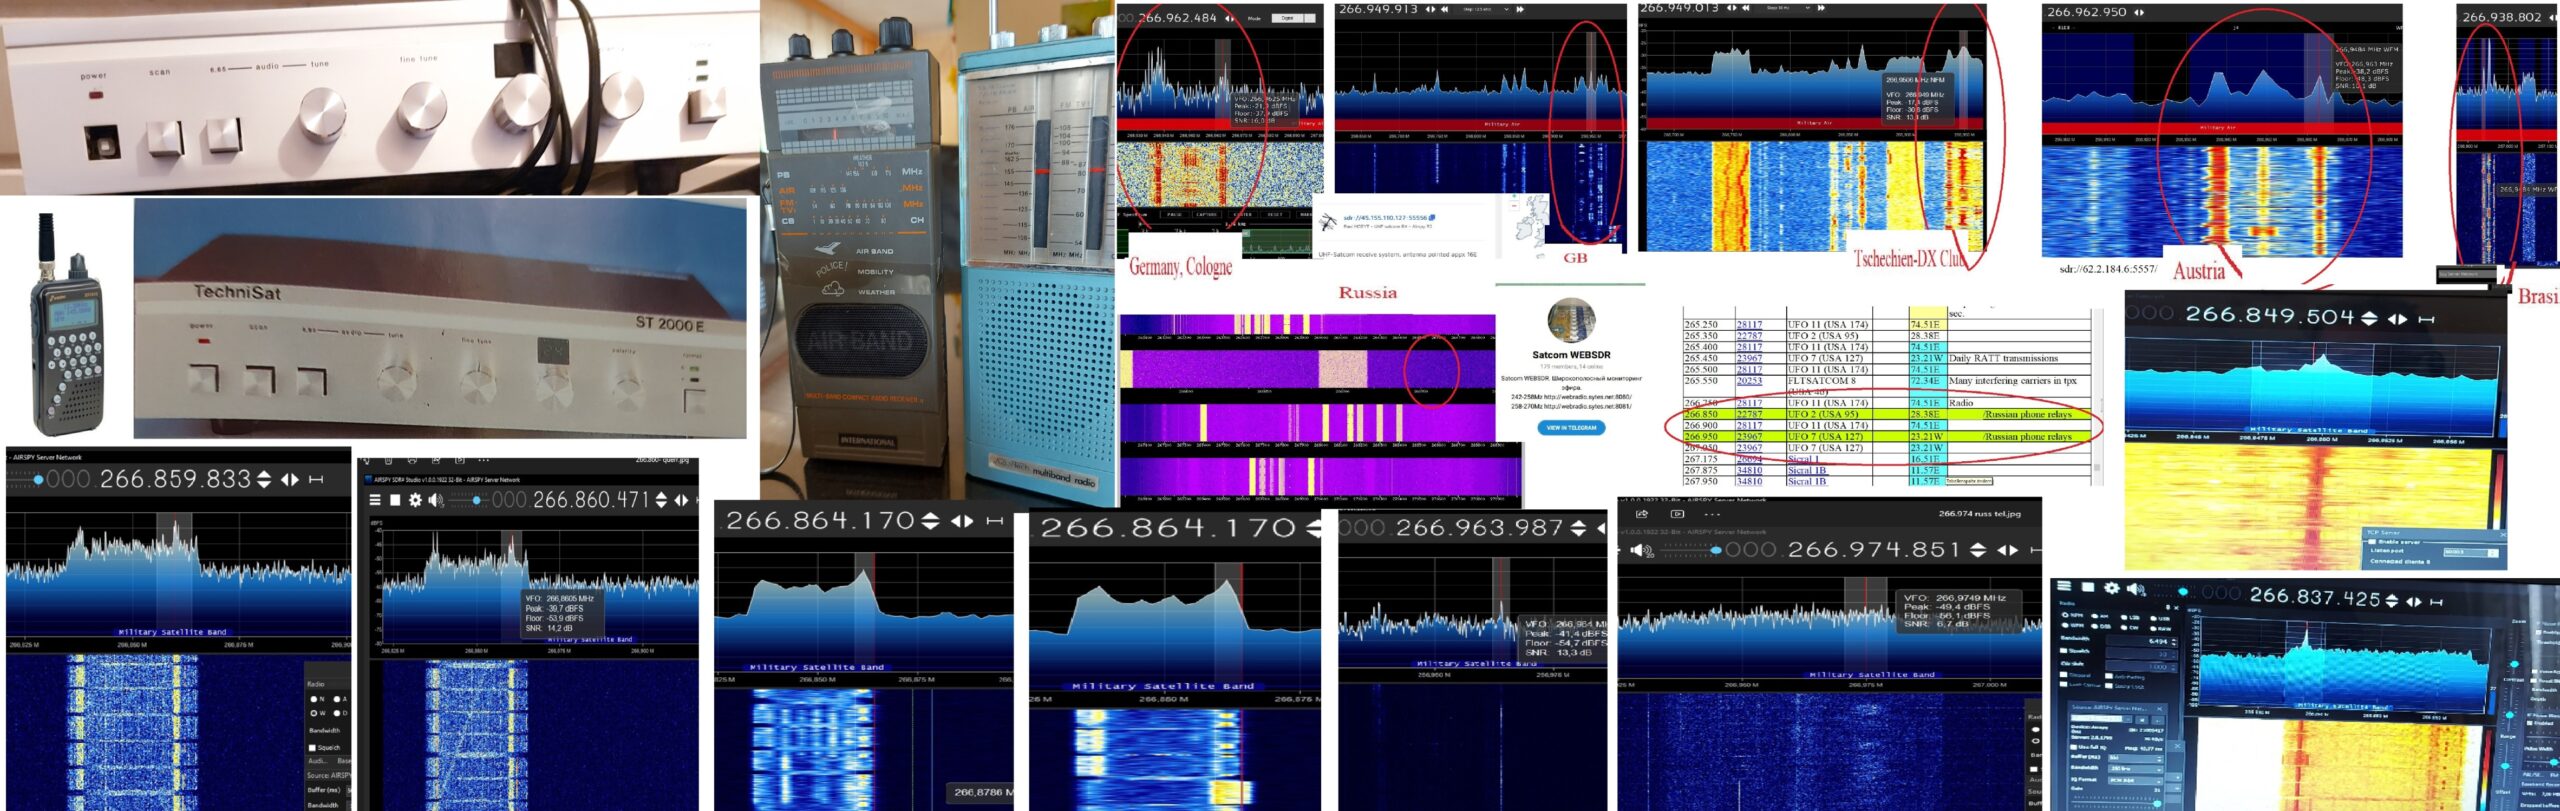Click center-tuning arrows next to 266.859.833
This screenshot has width=2560, height=811.
pyautogui.click(x=290, y=480)
